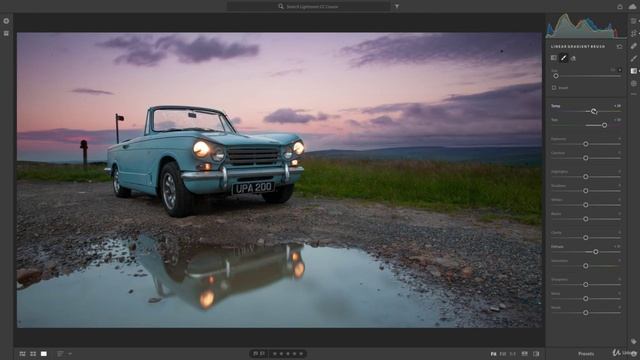Select the Crop and Rotate tool

pos(633,33)
